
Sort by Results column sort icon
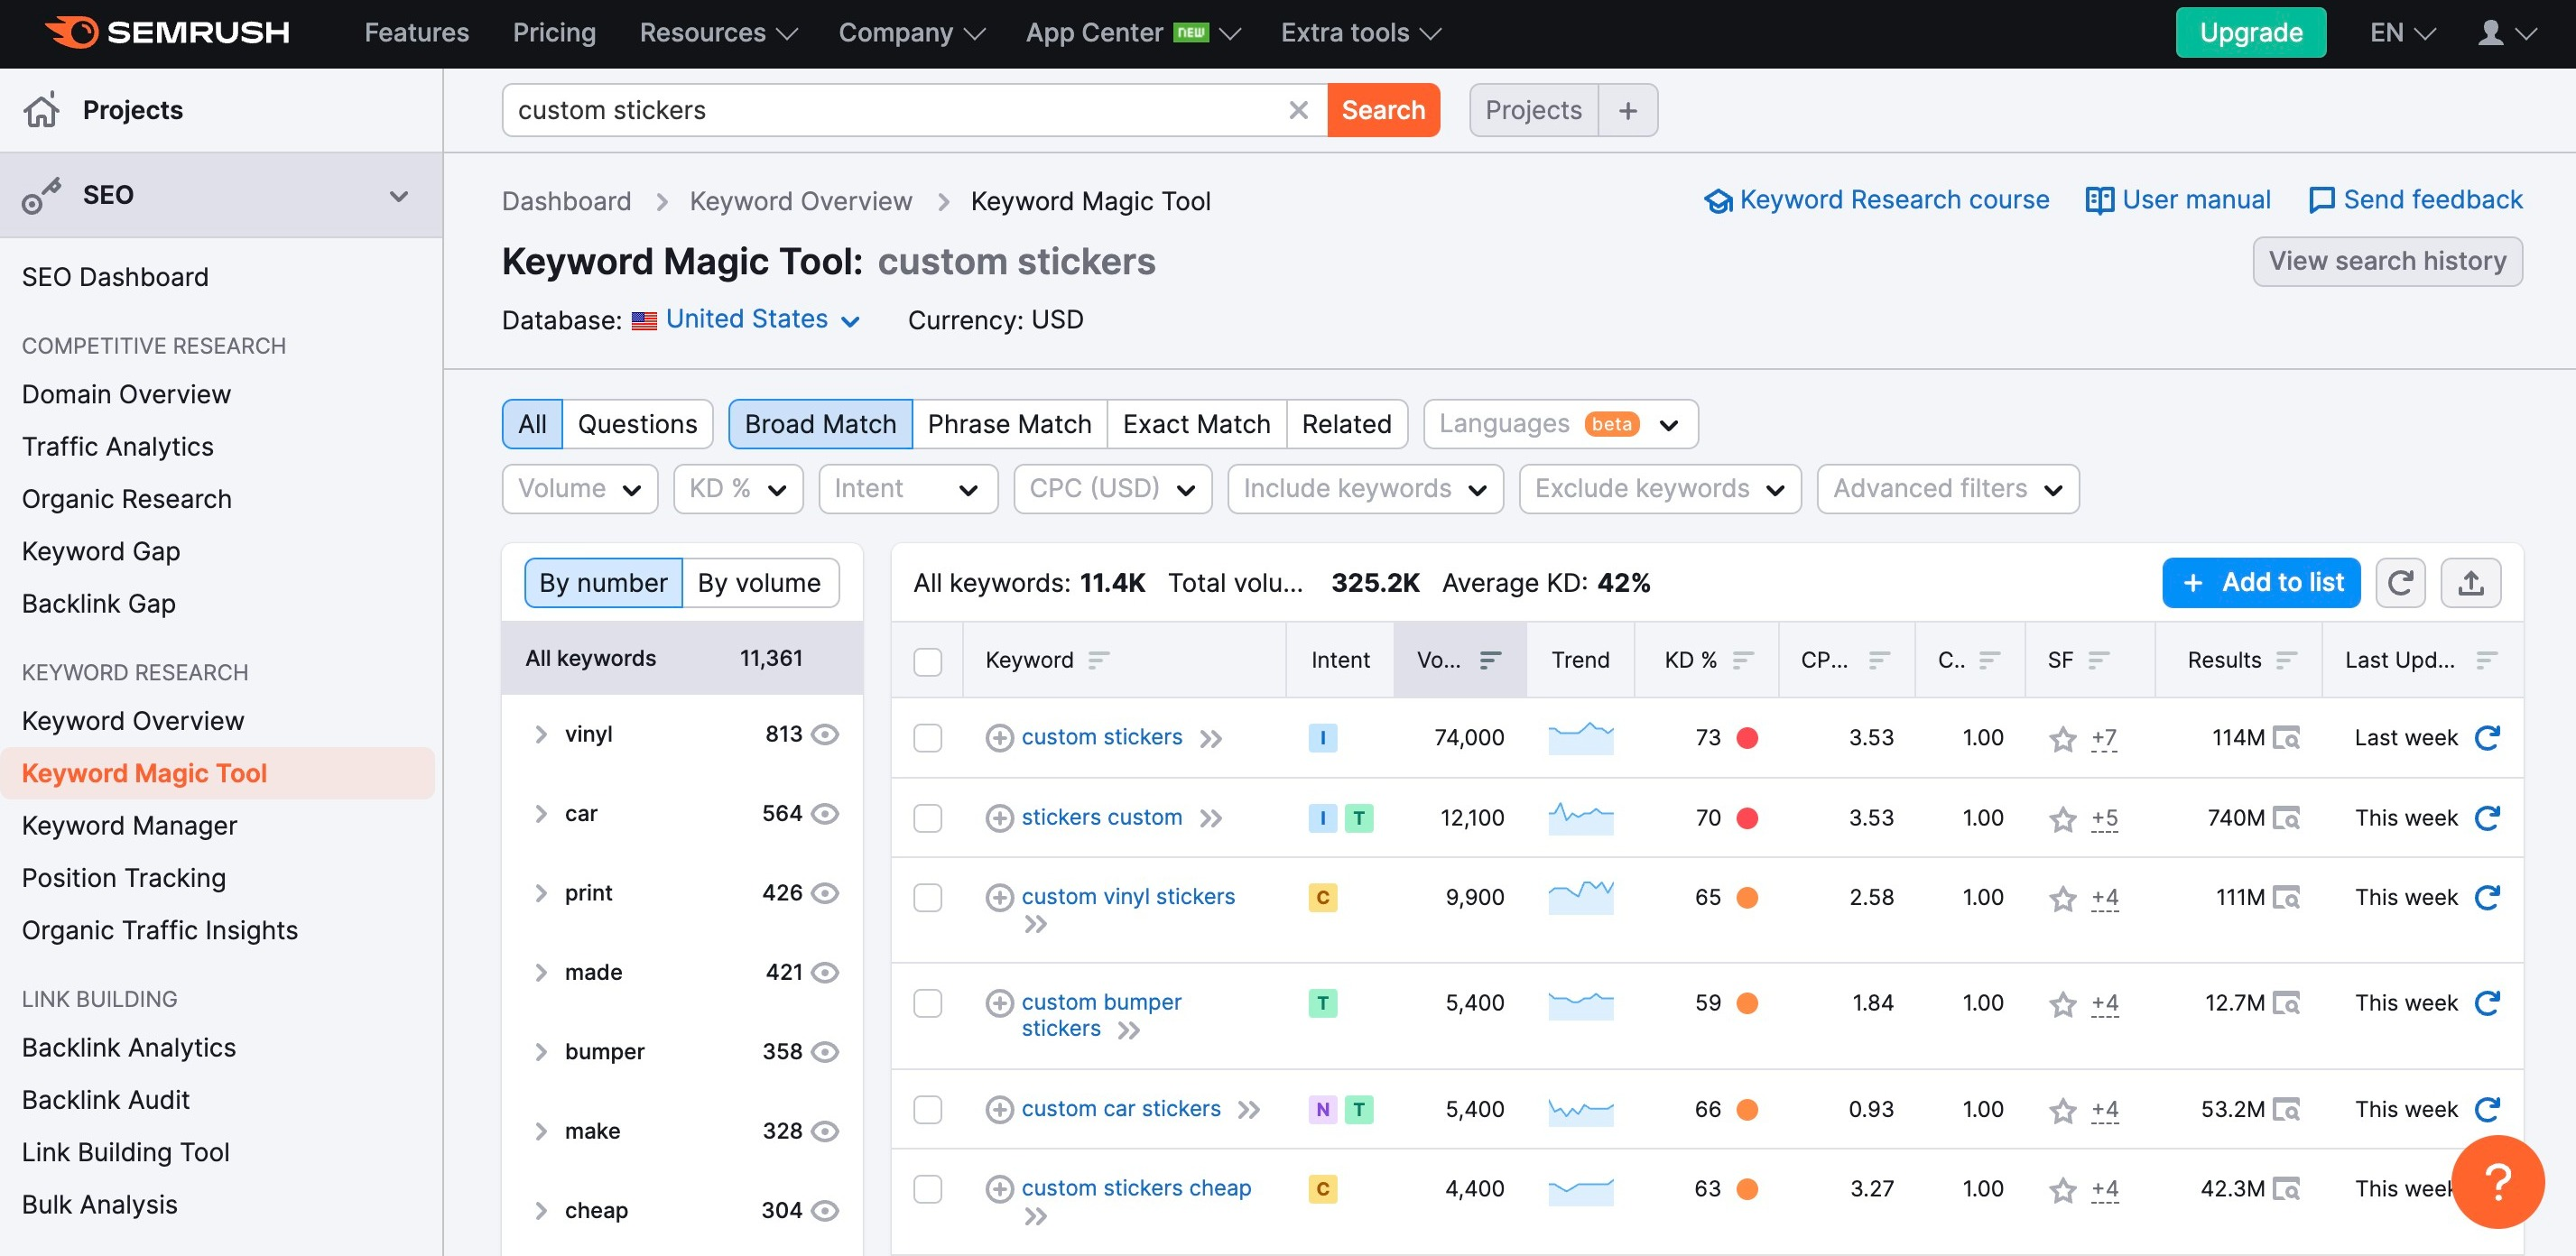[2285, 660]
